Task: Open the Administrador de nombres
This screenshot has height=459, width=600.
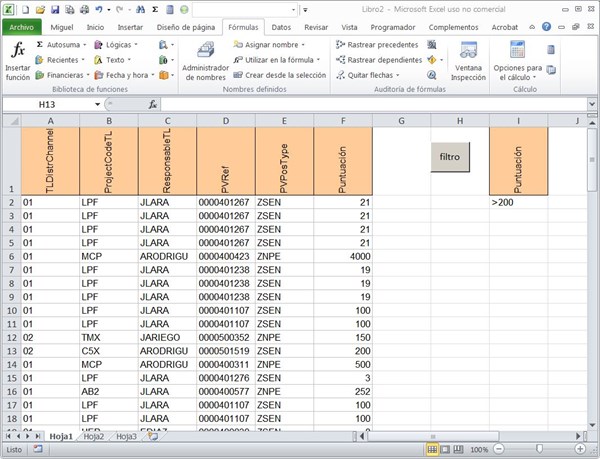Action: (204, 61)
